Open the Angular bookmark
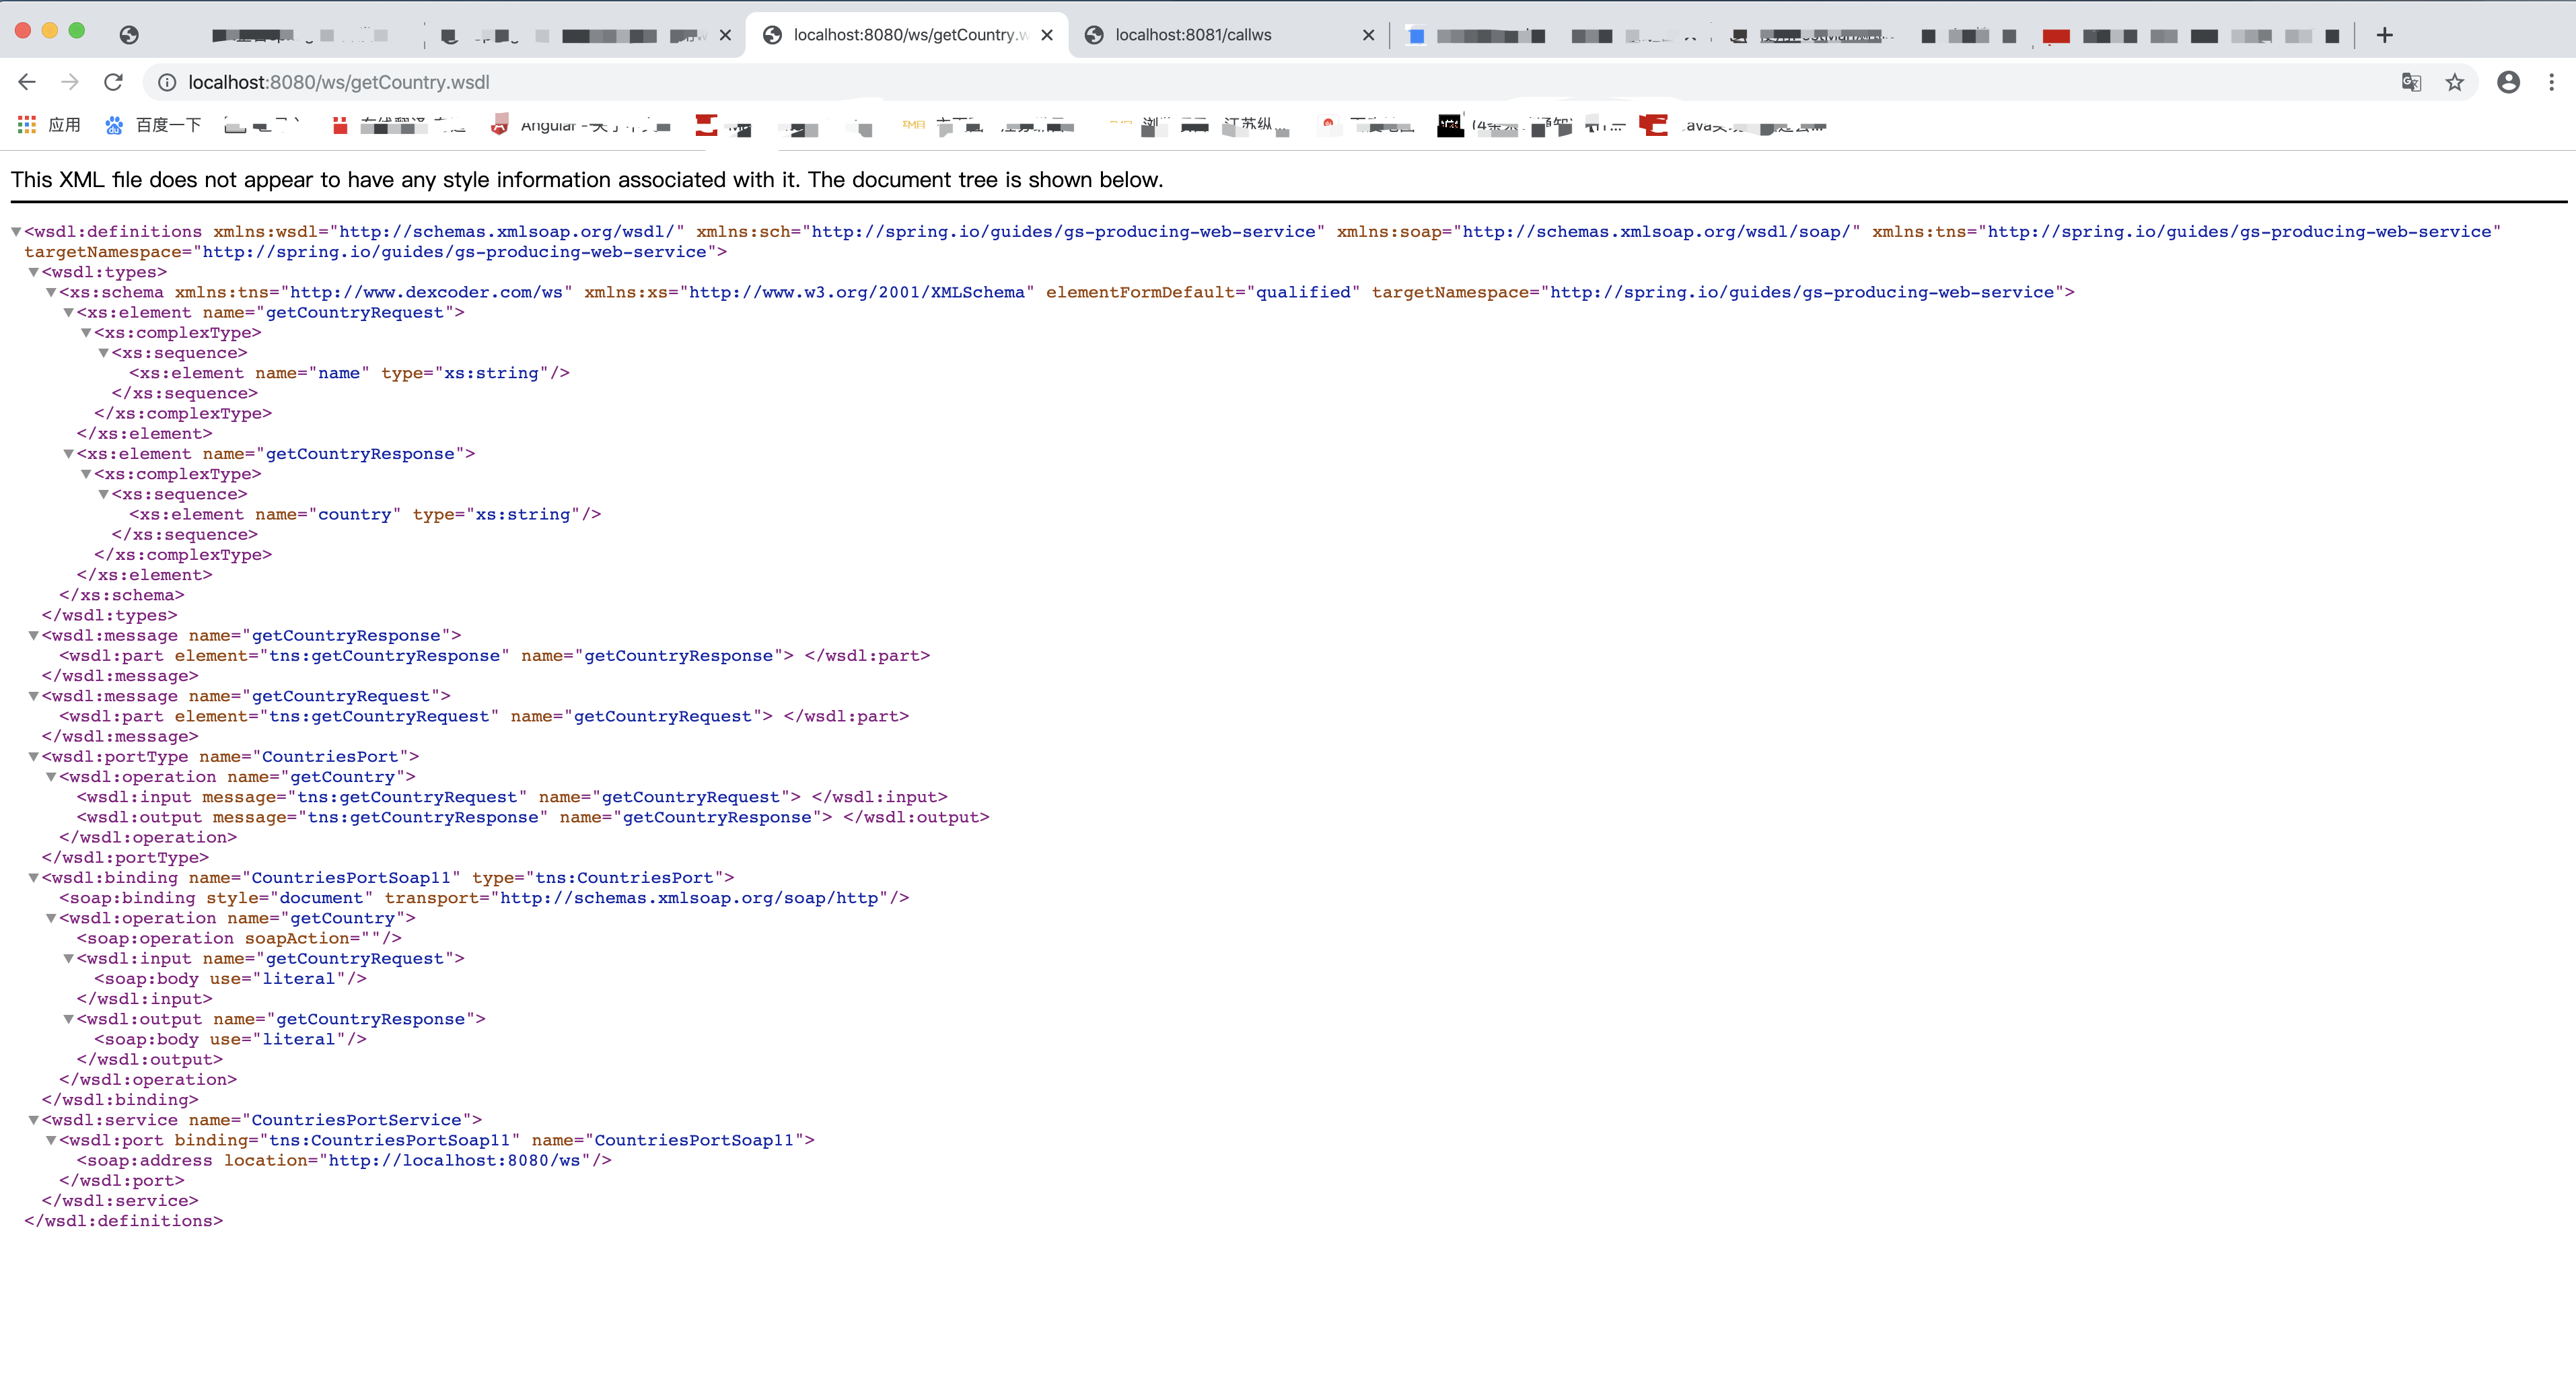Screen dimensions: 2576x1385 548,125
